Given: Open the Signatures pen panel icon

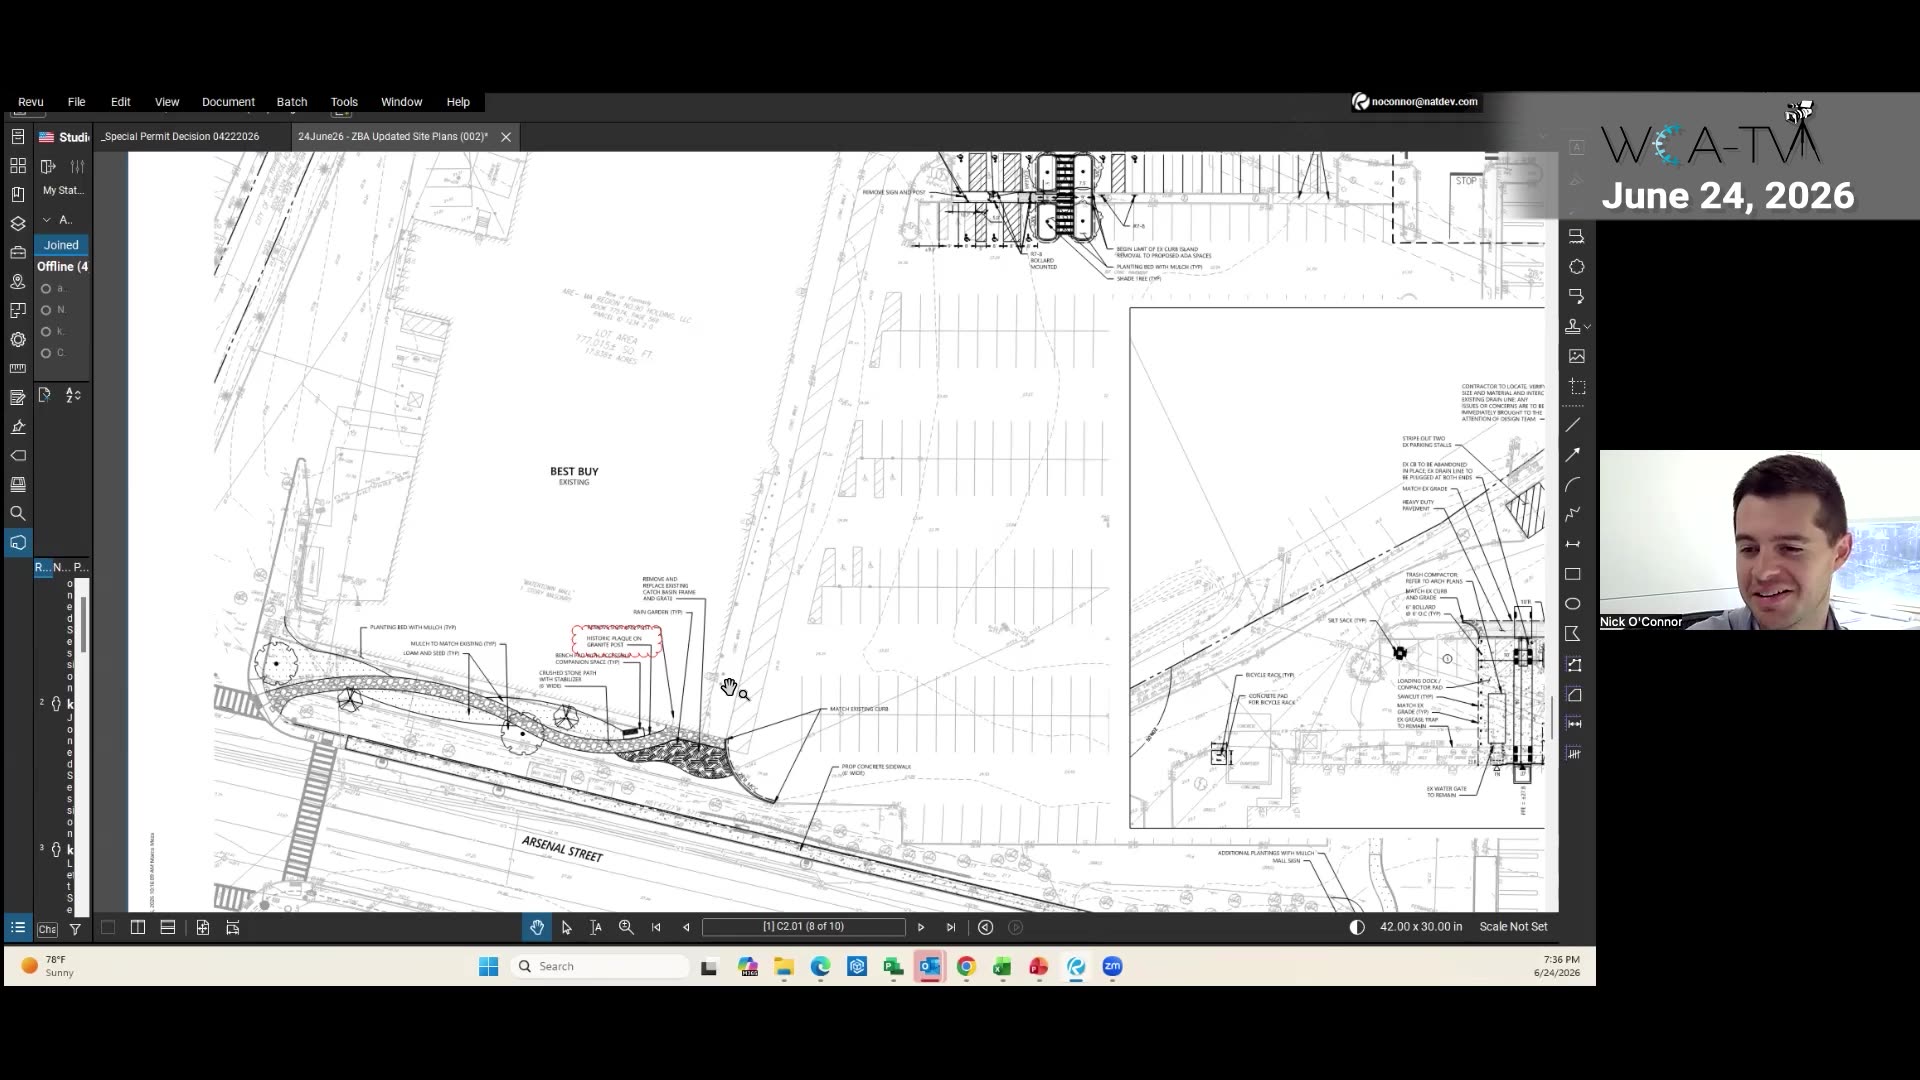Looking at the screenshot, I should pyautogui.click(x=18, y=426).
